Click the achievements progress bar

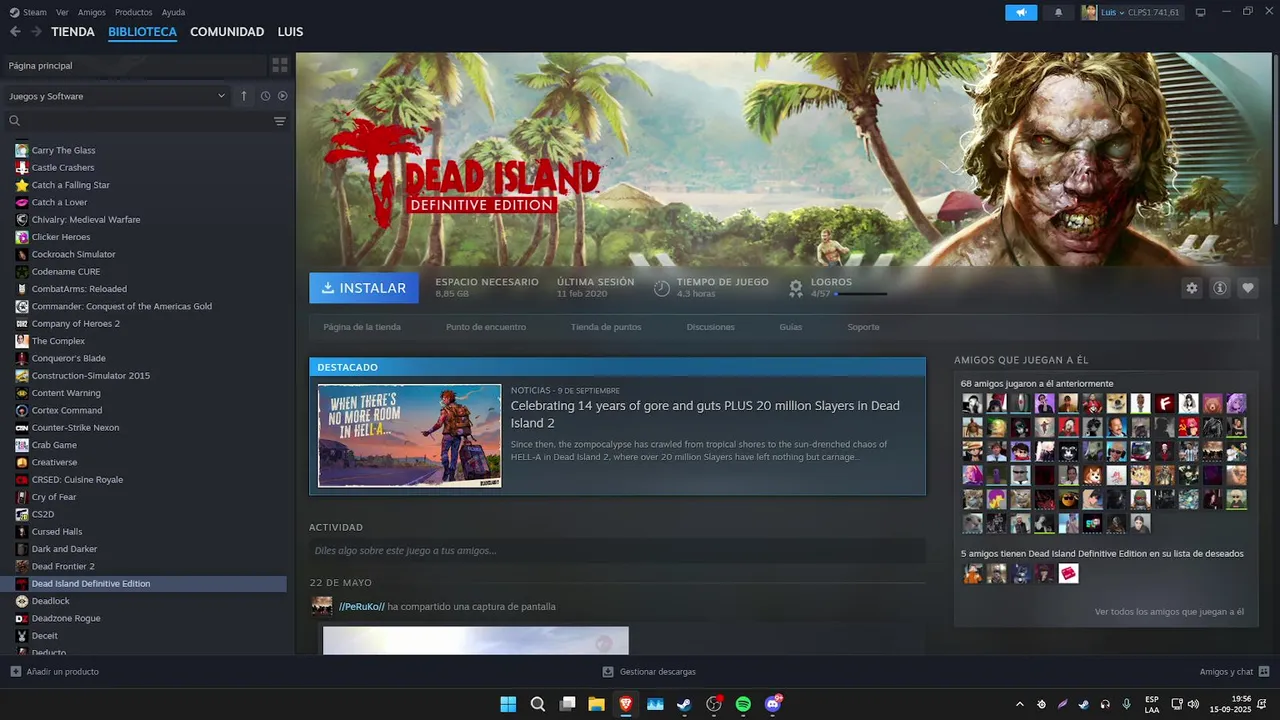tap(861, 294)
